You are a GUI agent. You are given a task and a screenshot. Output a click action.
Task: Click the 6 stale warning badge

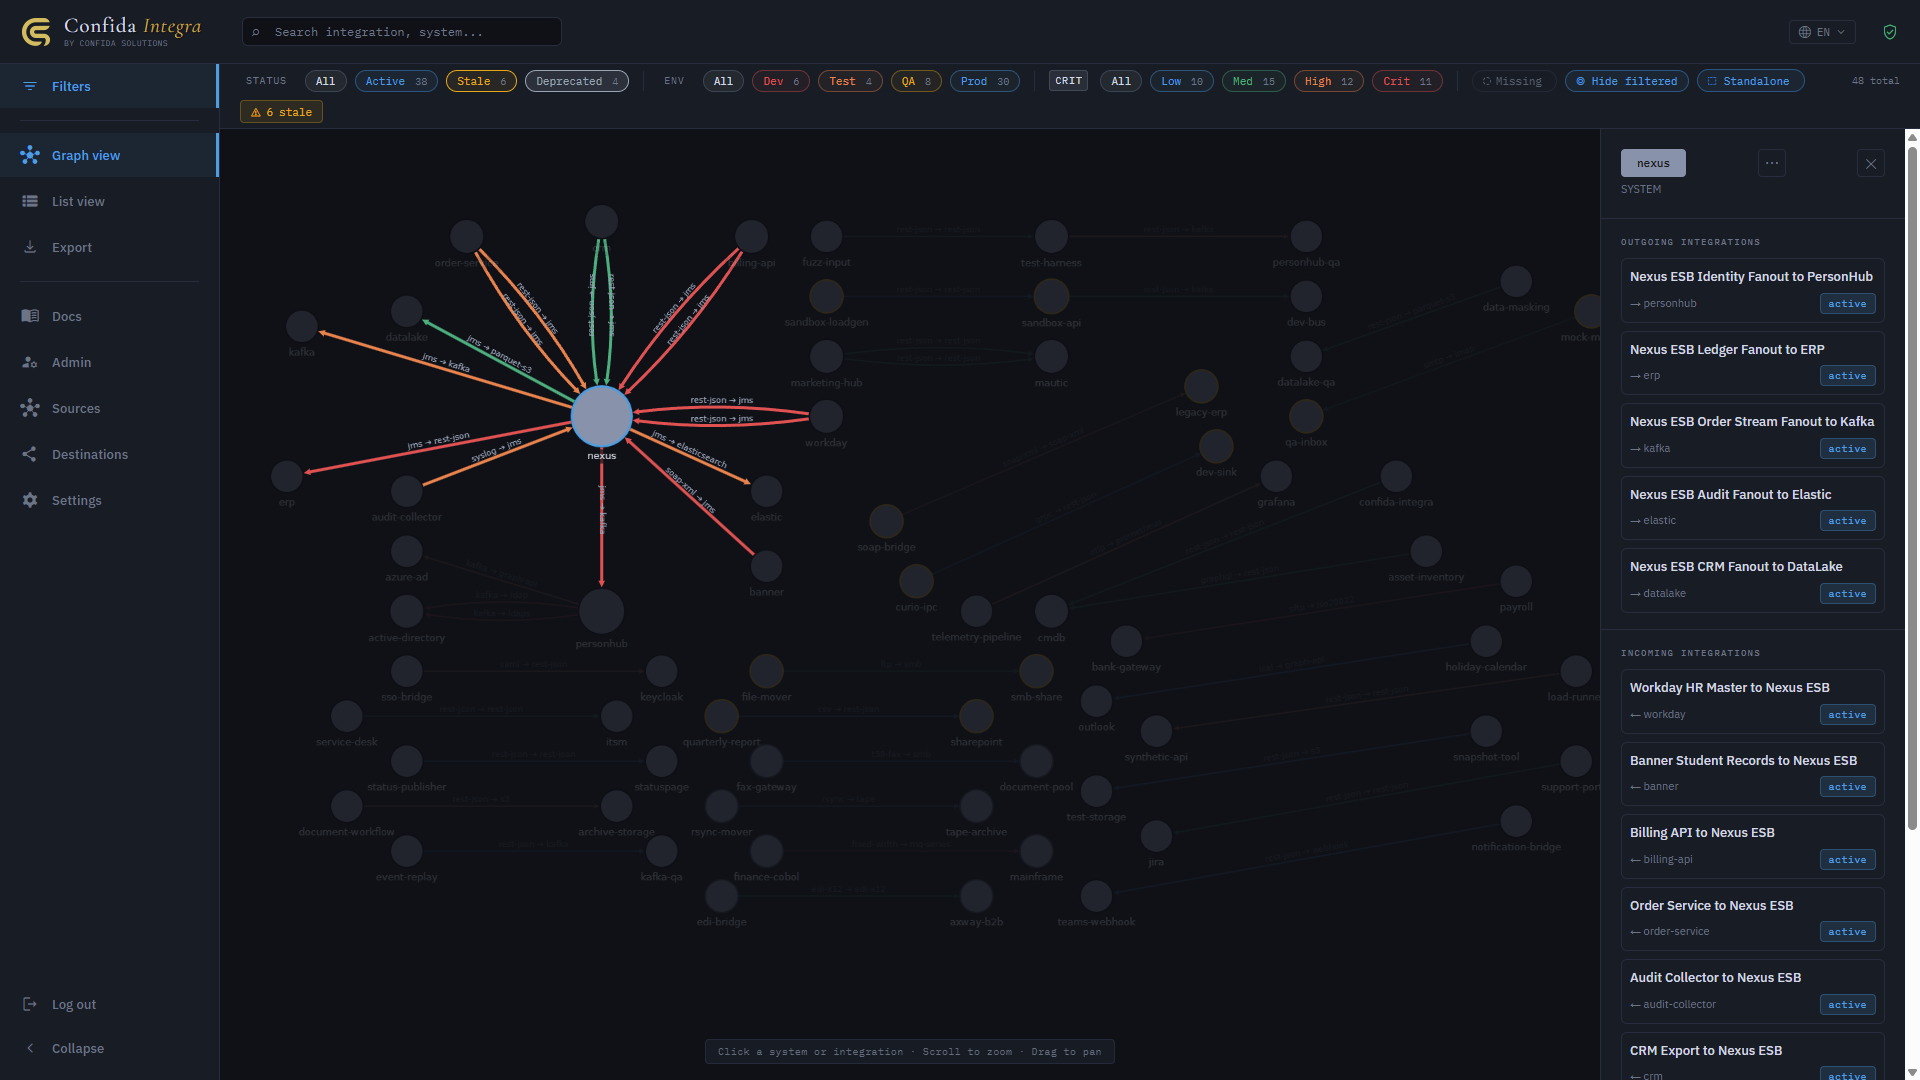click(281, 112)
